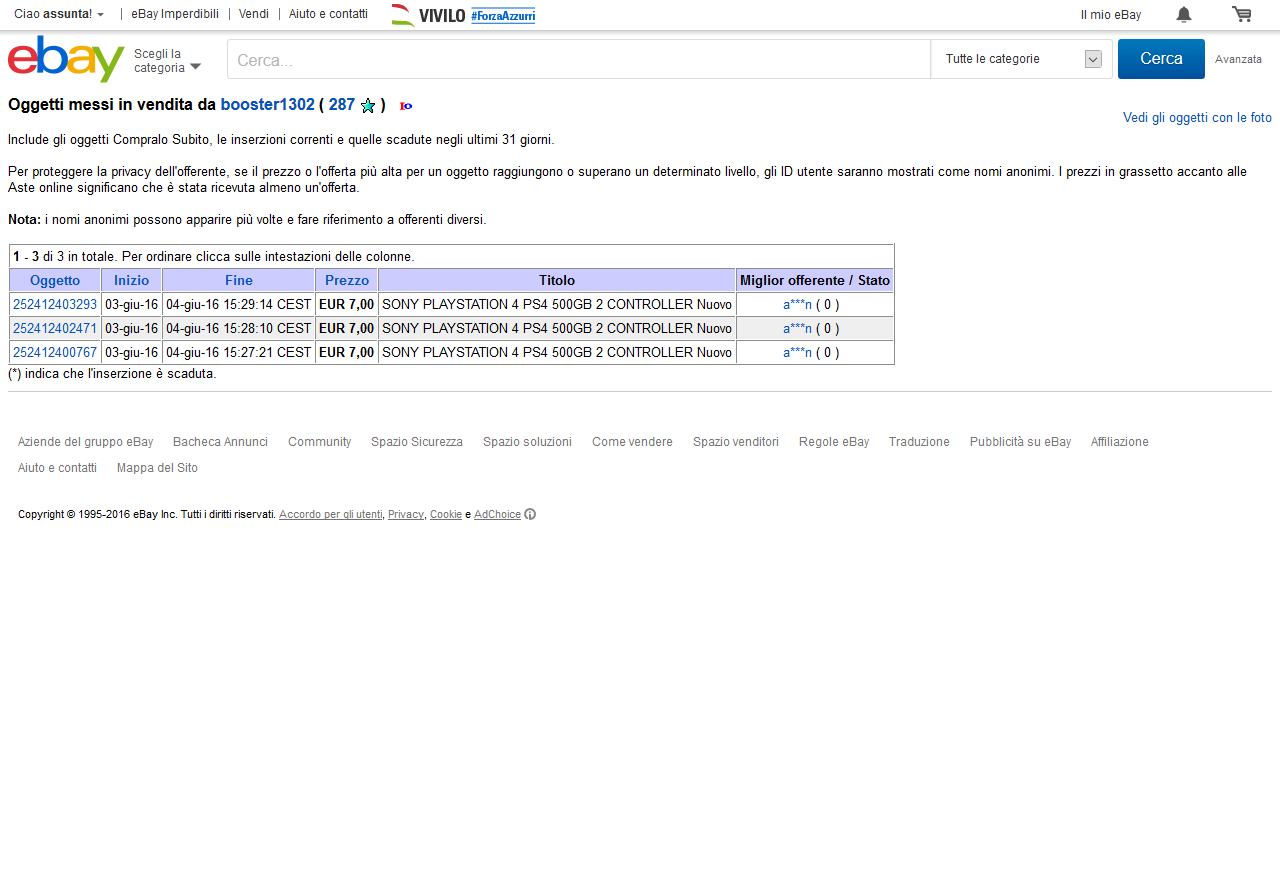The height and width of the screenshot is (884, 1280).
Task: Open the notifications bell icon
Action: pos(1183,14)
